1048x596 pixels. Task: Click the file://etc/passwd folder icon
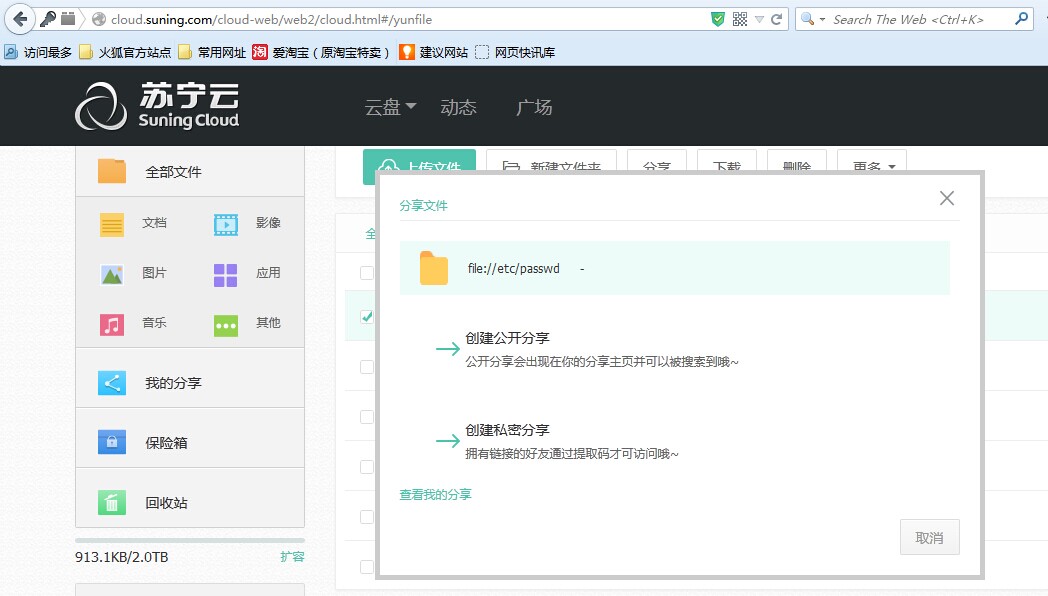(x=434, y=268)
